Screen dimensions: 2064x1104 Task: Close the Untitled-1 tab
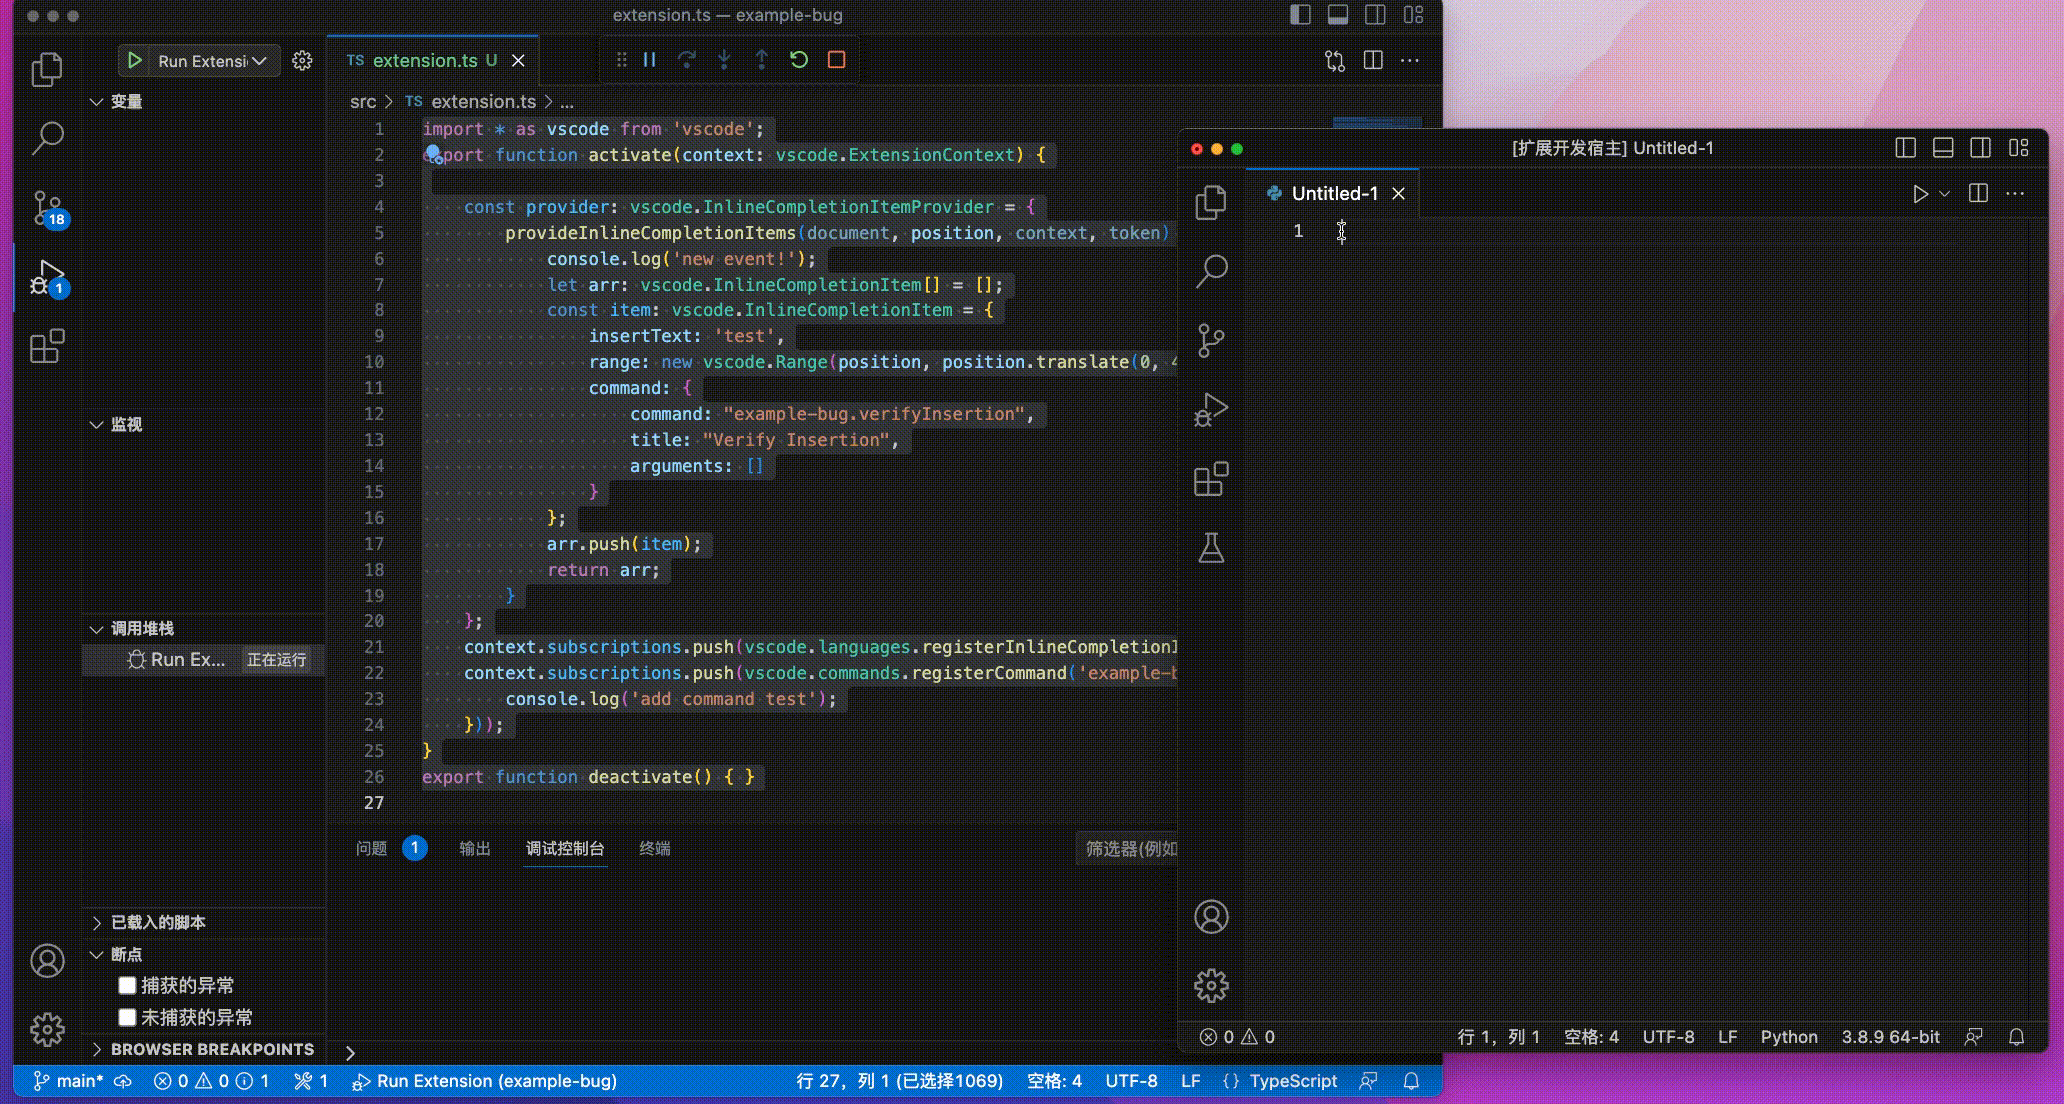click(x=1399, y=194)
